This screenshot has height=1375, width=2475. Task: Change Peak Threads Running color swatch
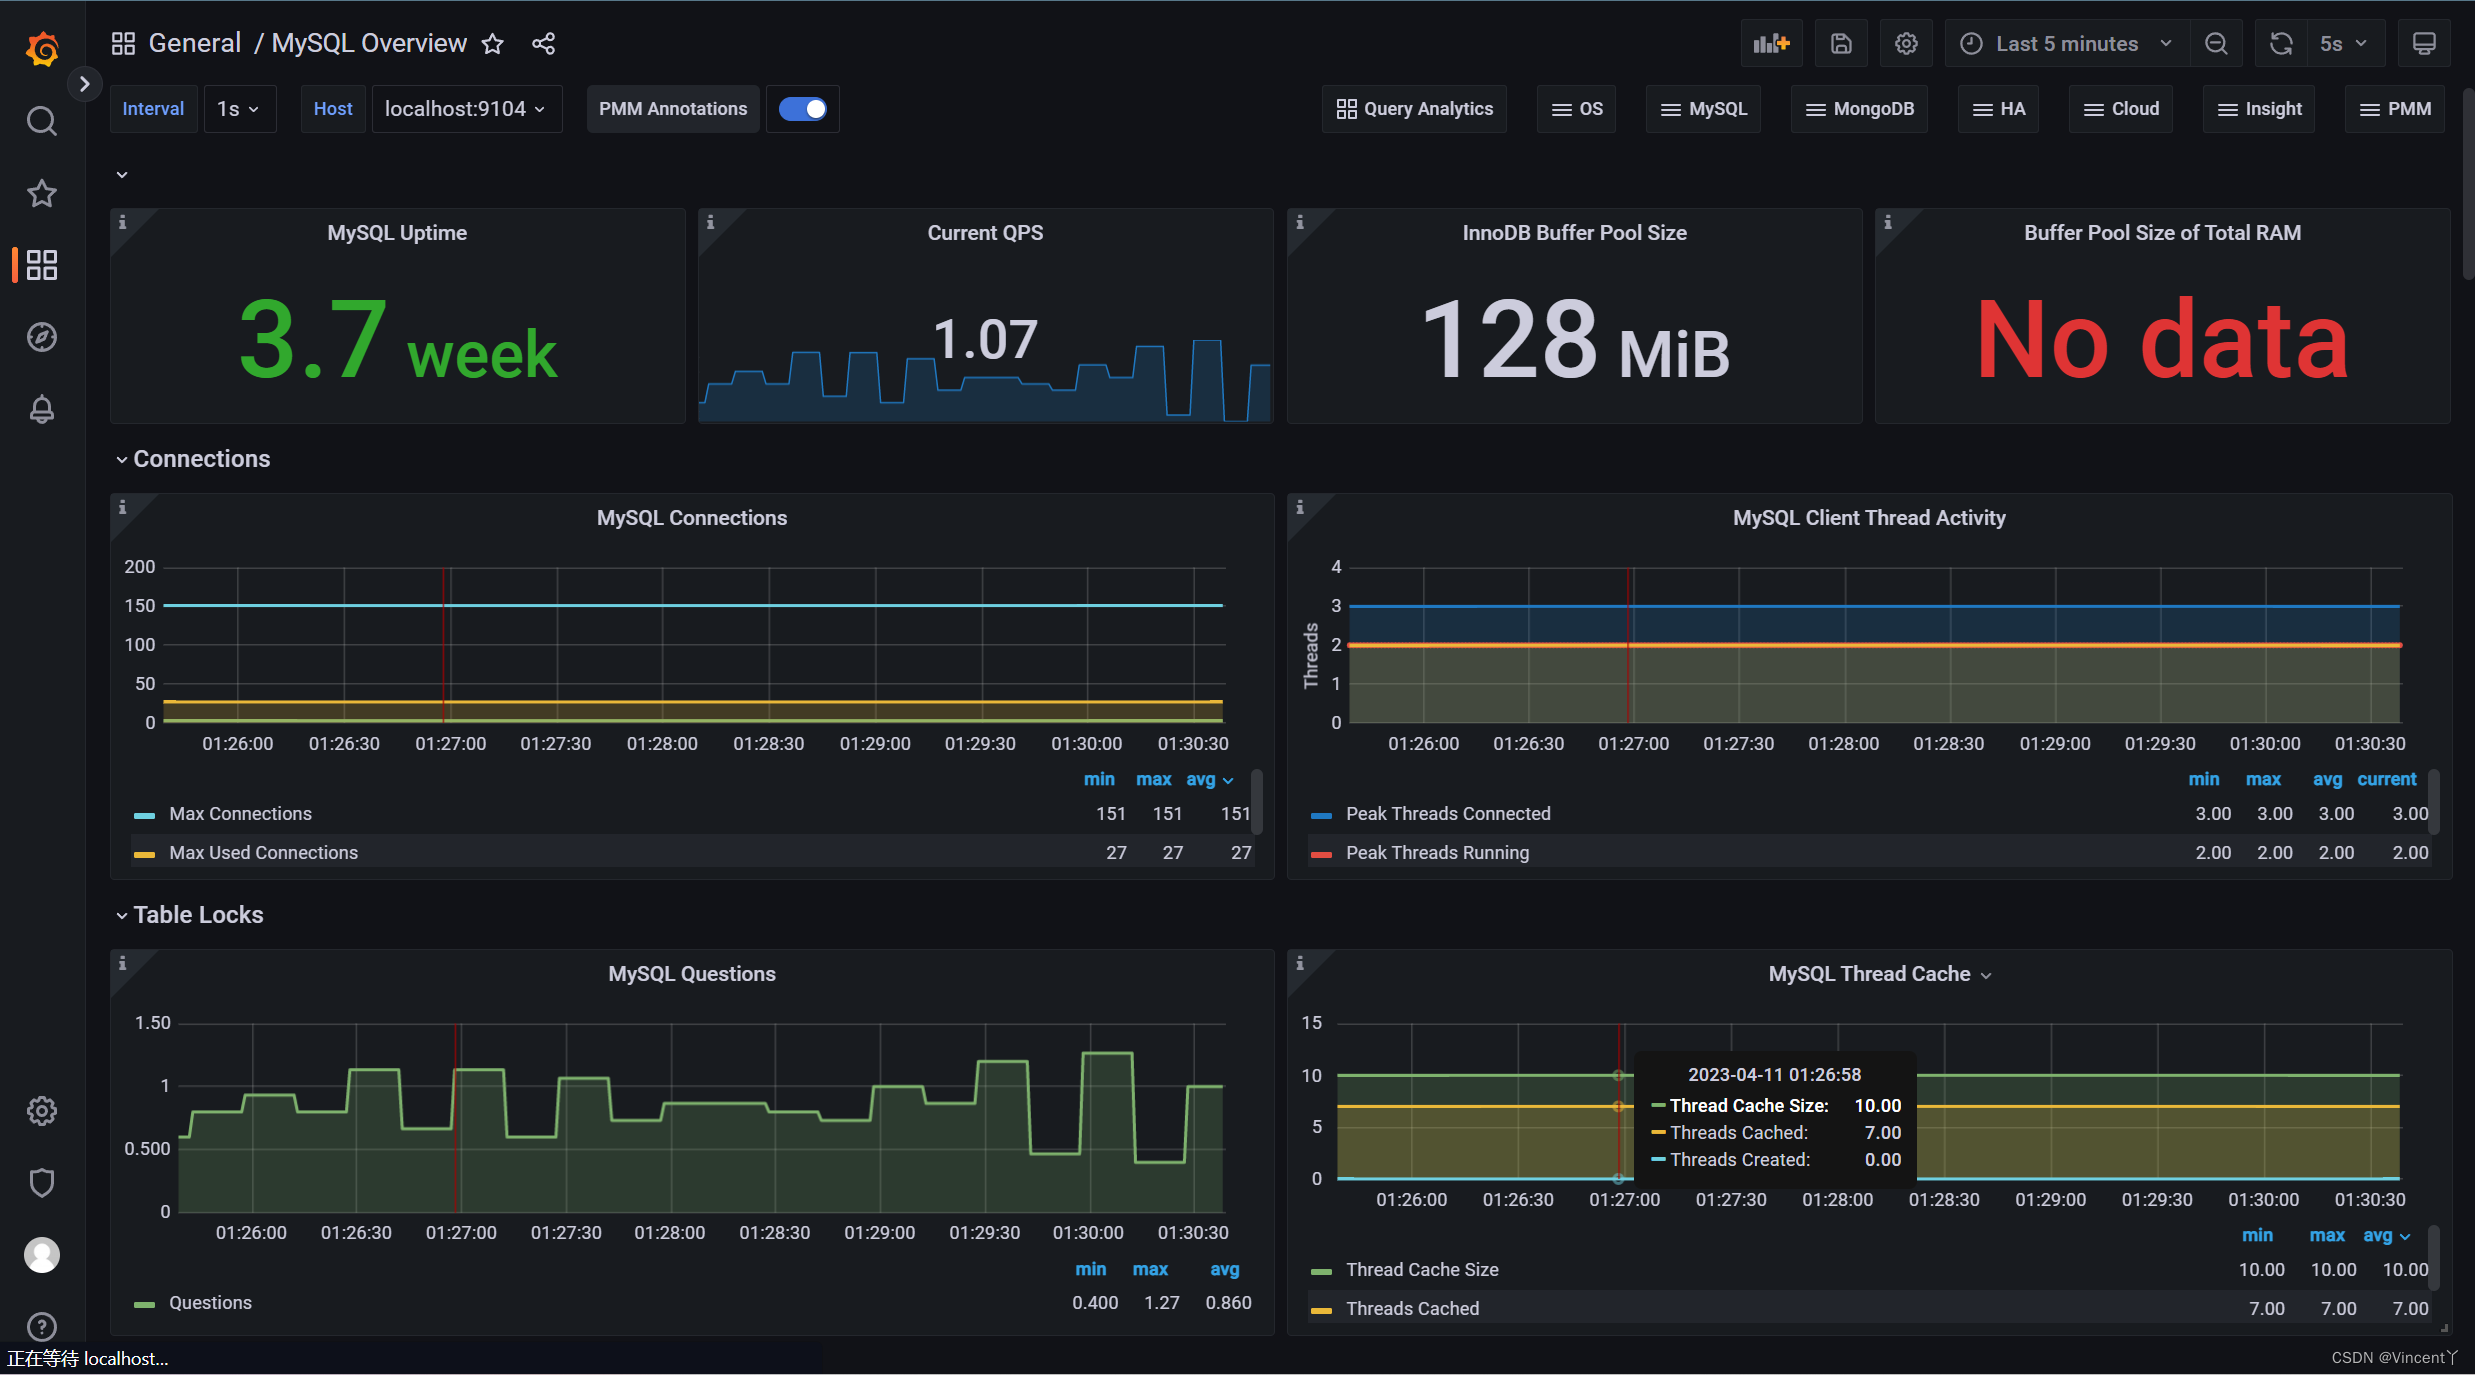[x=1321, y=855]
